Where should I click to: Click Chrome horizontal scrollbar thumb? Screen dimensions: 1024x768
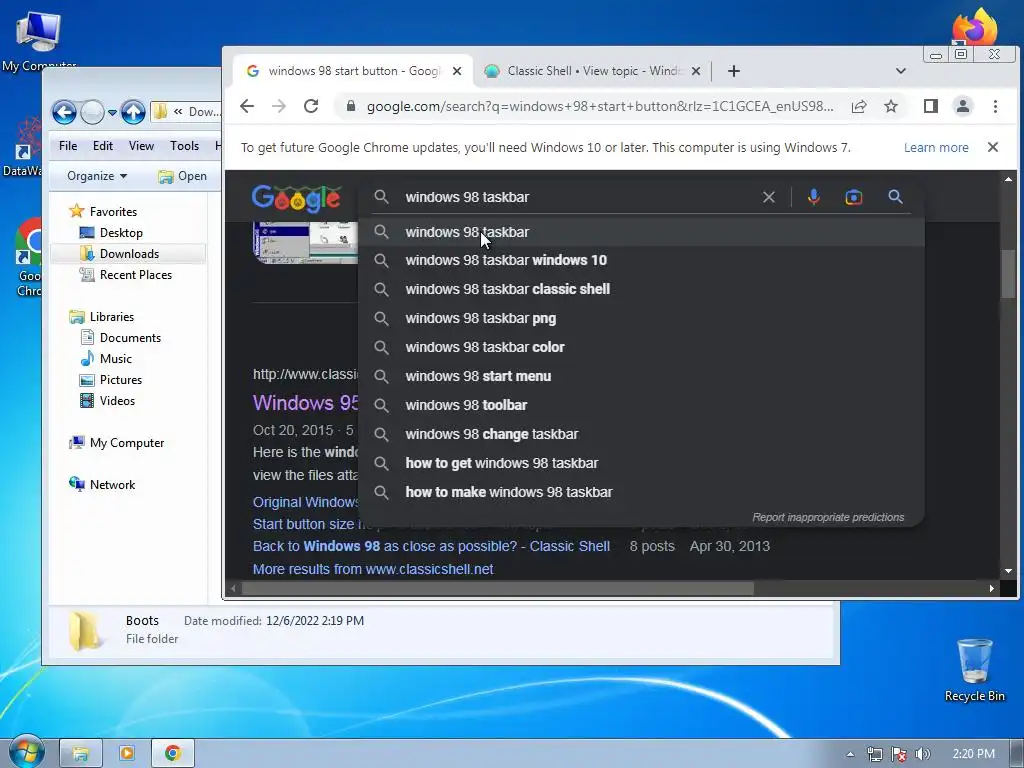(x=498, y=588)
